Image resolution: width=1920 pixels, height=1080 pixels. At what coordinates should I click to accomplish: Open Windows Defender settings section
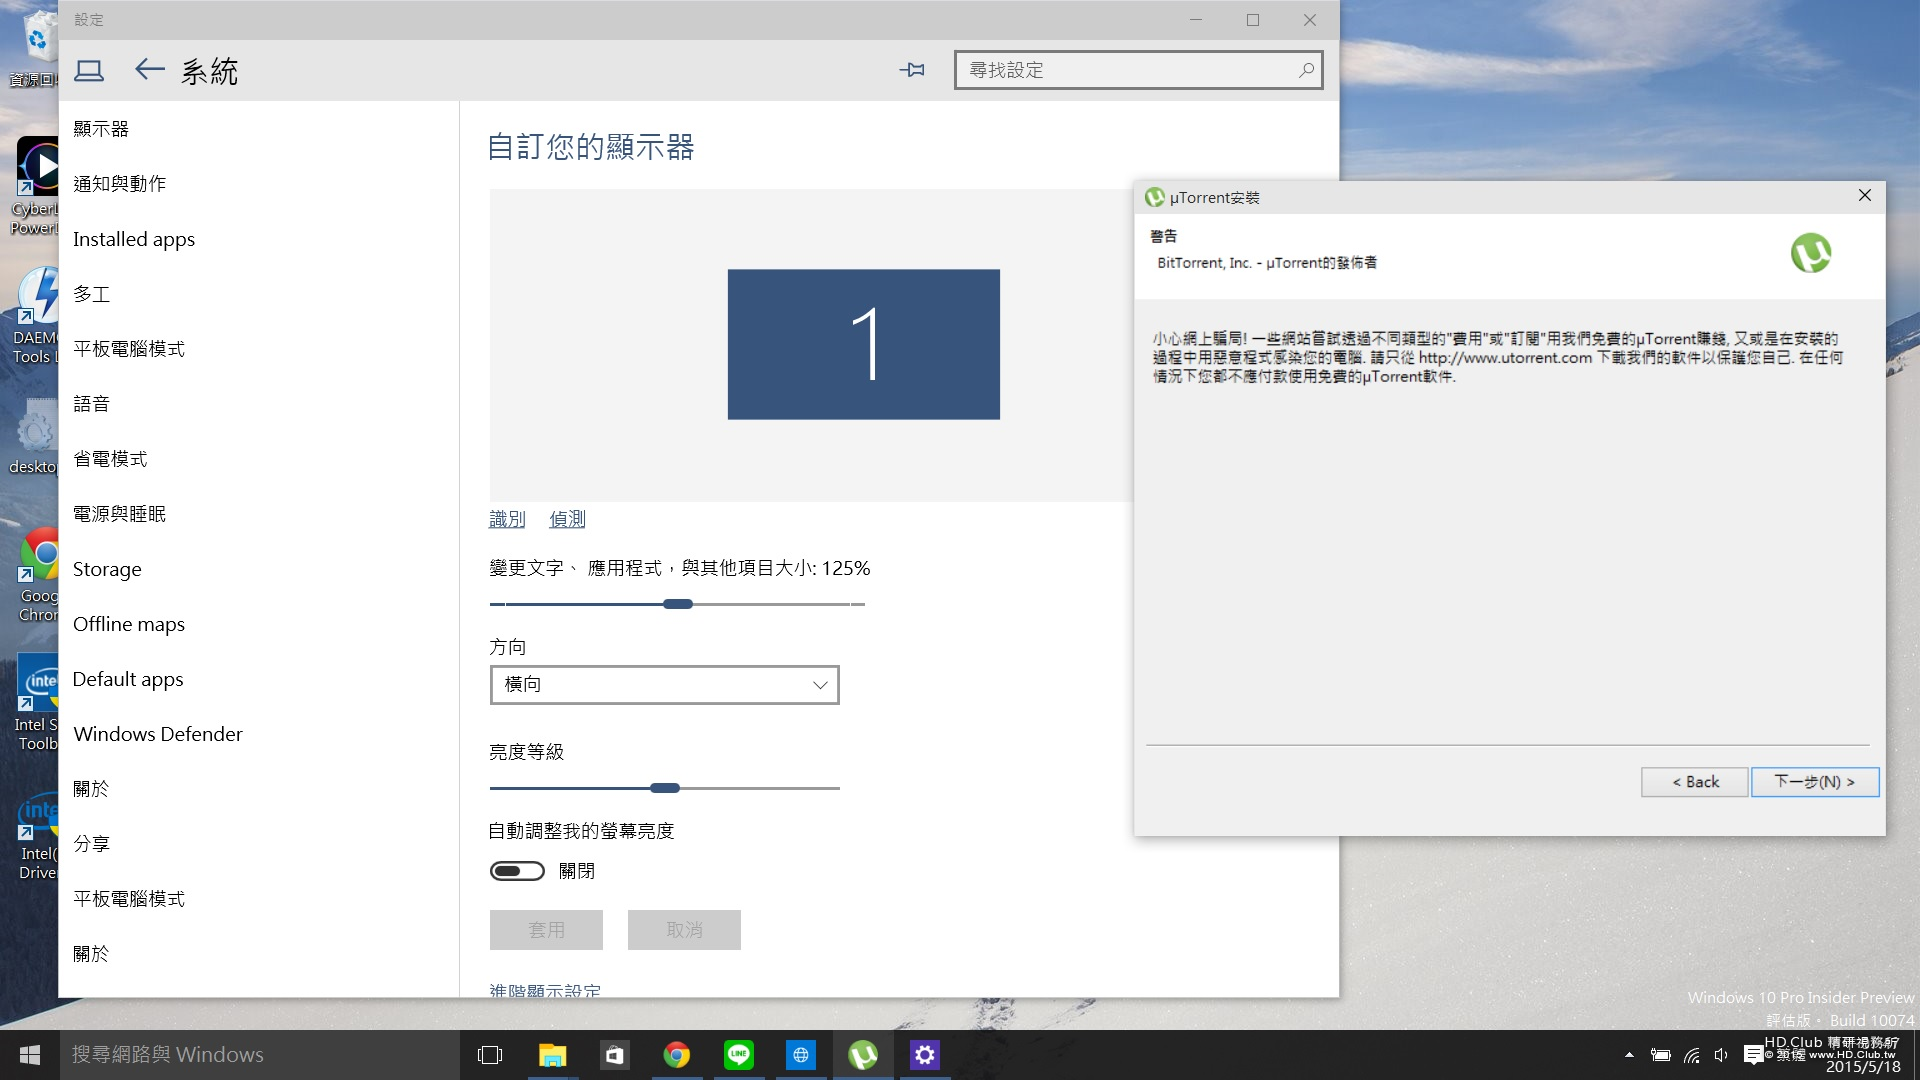point(158,734)
